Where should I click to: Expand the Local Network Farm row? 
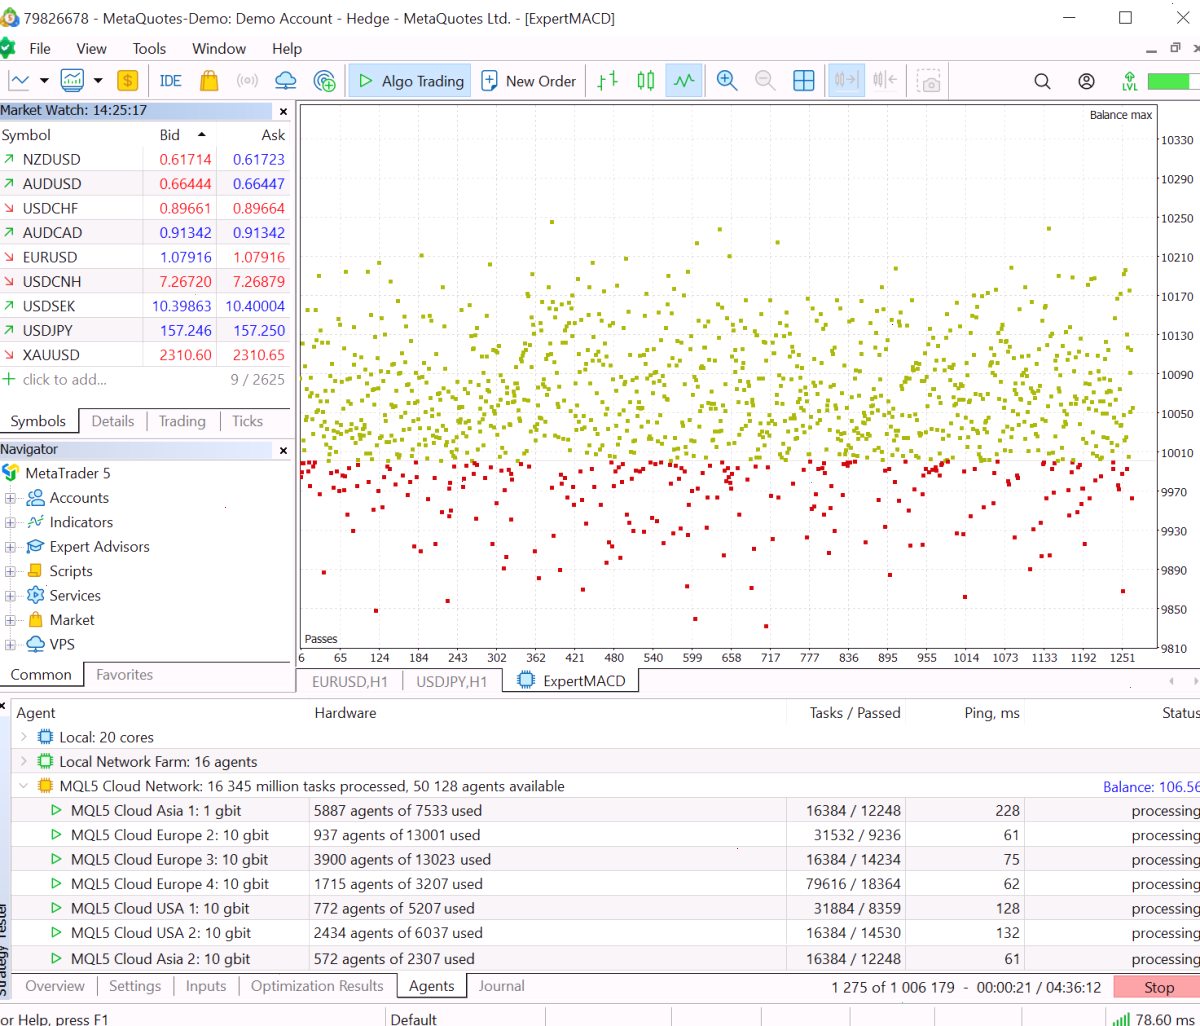pos(25,762)
